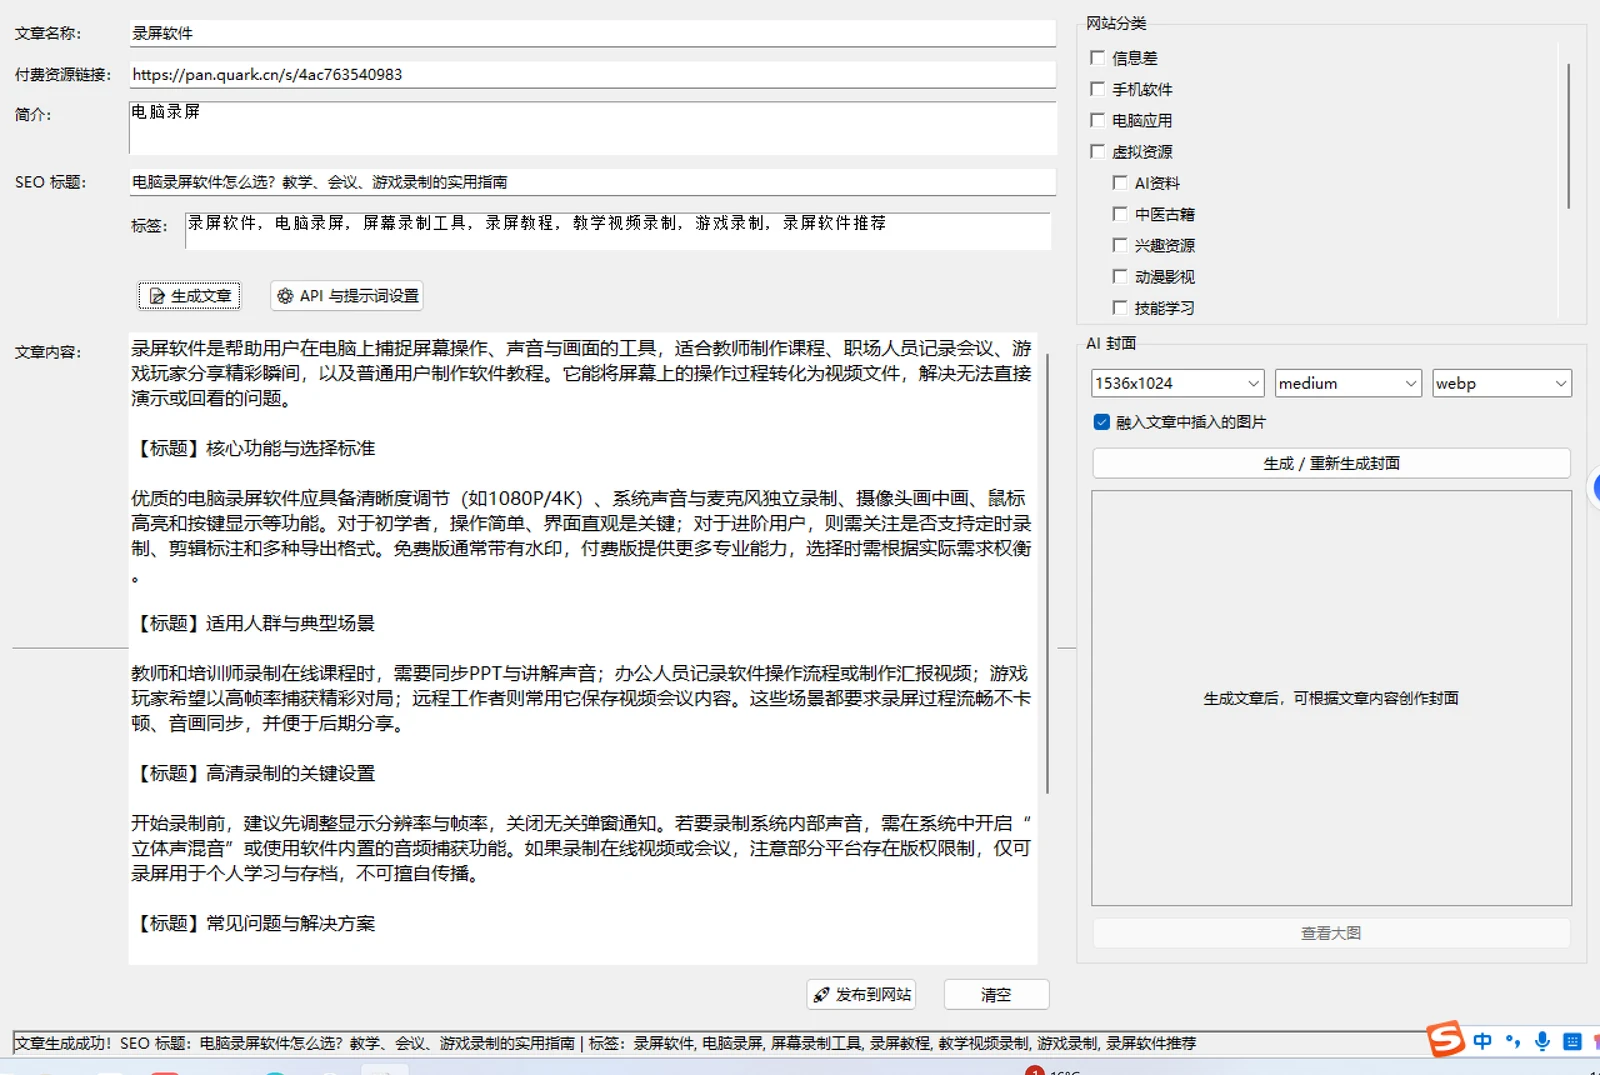Screen dimensions: 1600x1075
Task: Click heading 【标题】核心功能与选择标准
Action: (254, 448)
